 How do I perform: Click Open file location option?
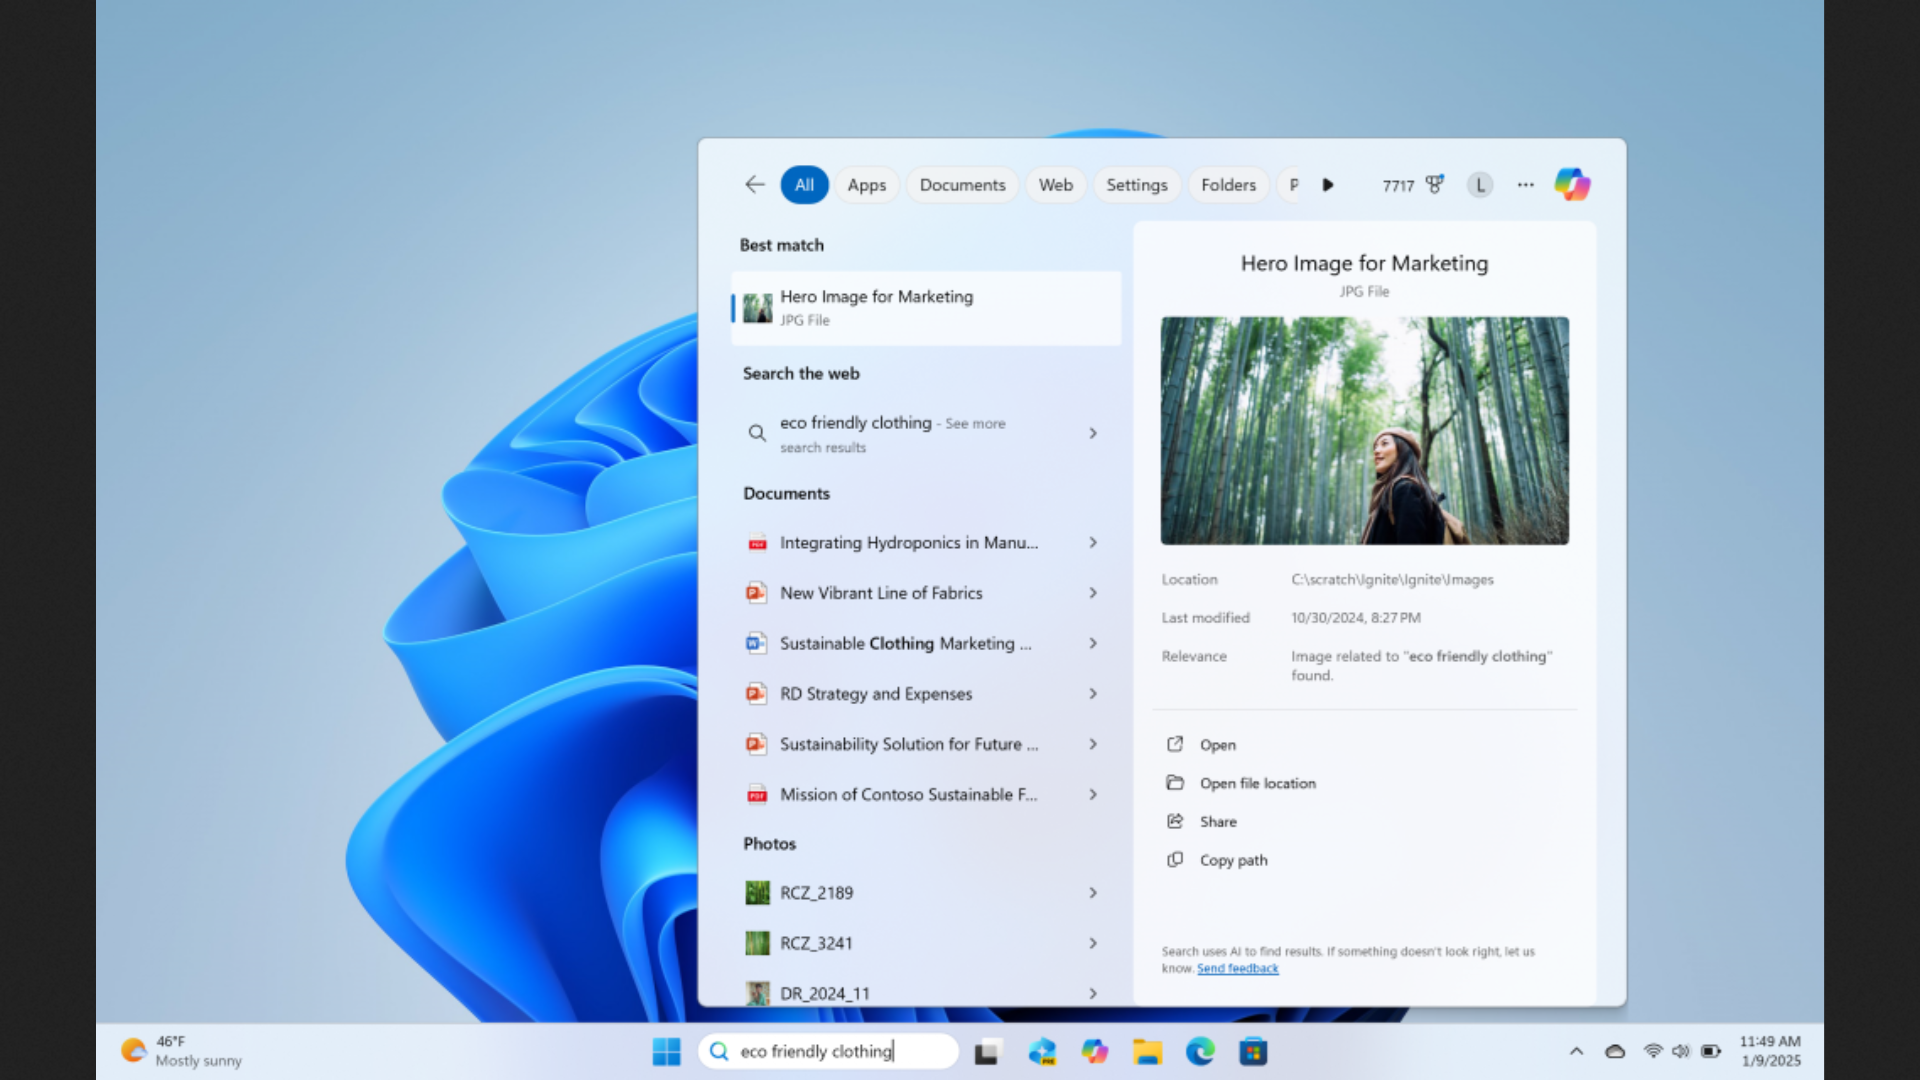point(1258,782)
